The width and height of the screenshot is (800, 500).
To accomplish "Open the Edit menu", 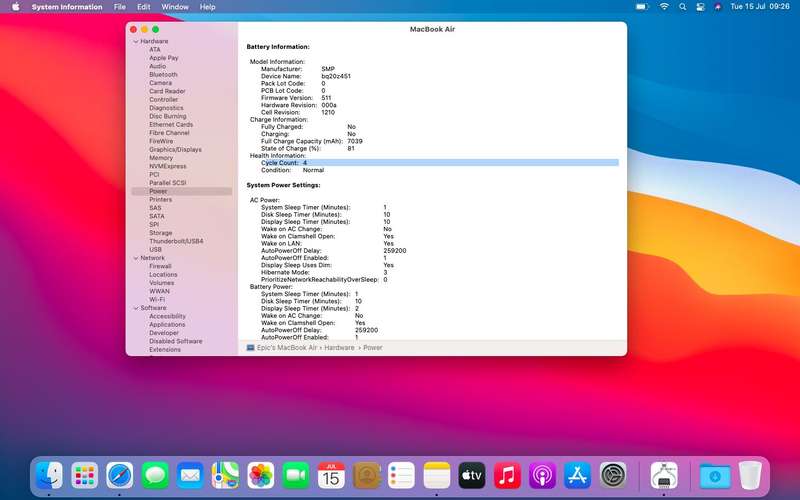I will [144, 7].
